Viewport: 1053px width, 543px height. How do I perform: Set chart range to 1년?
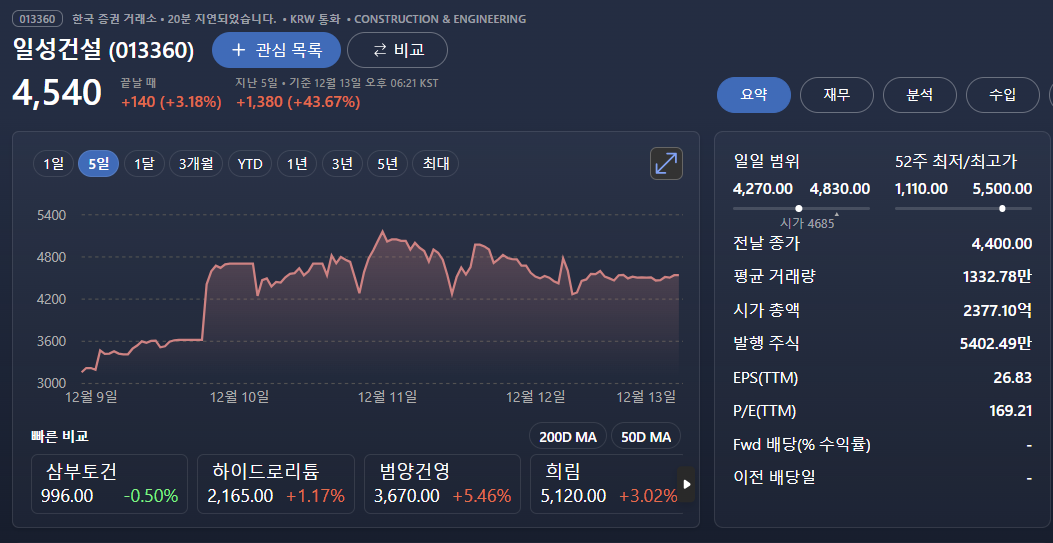(x=297, y=164)
